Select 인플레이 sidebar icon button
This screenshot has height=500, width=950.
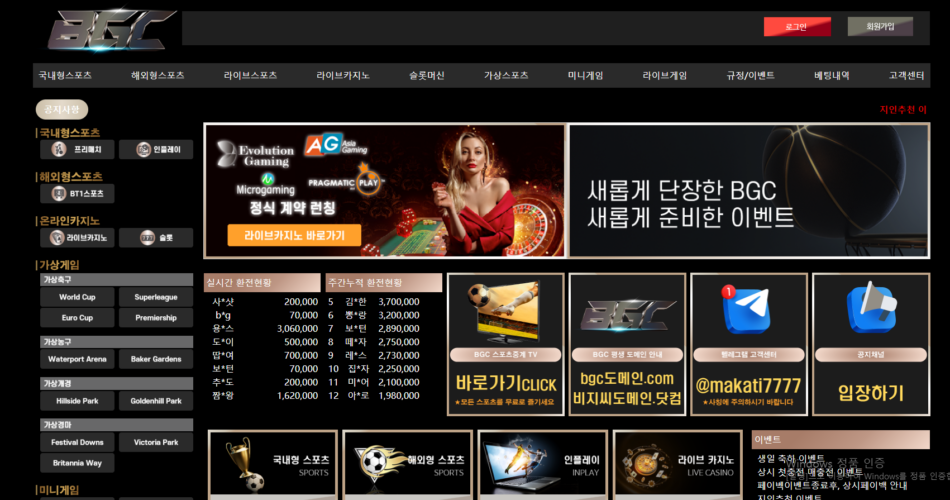[x=156, y=150]
